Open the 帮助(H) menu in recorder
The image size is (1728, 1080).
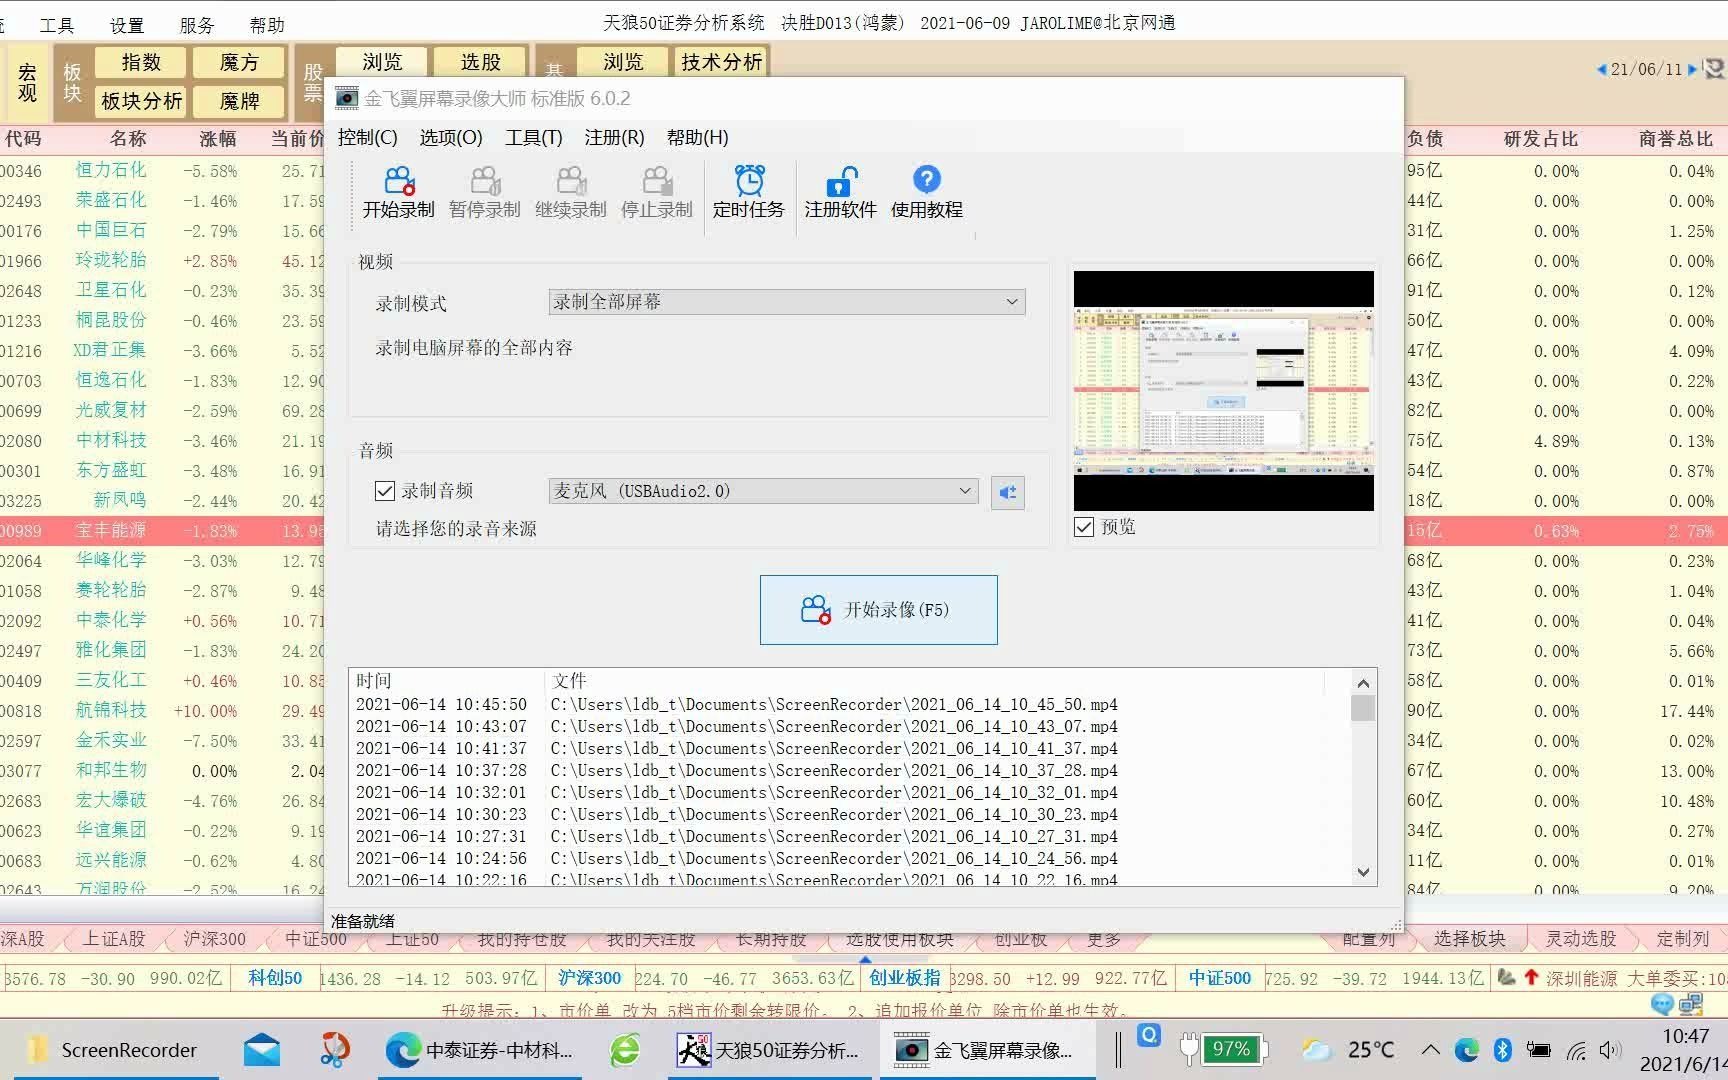[698, 138]
